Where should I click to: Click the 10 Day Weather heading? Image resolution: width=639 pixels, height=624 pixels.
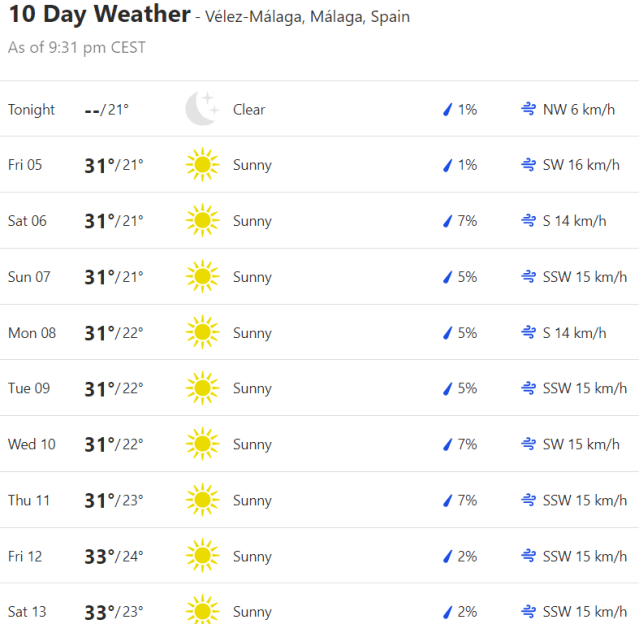tap(99, 15)
